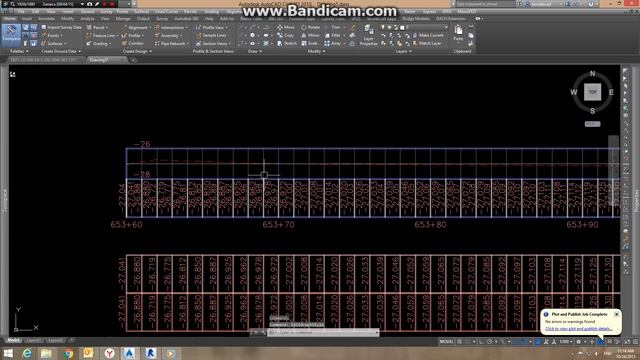This screenshot has height=360, width=640.
Task: Click the Sample Lines tool
Action: [x=211, y=36]
